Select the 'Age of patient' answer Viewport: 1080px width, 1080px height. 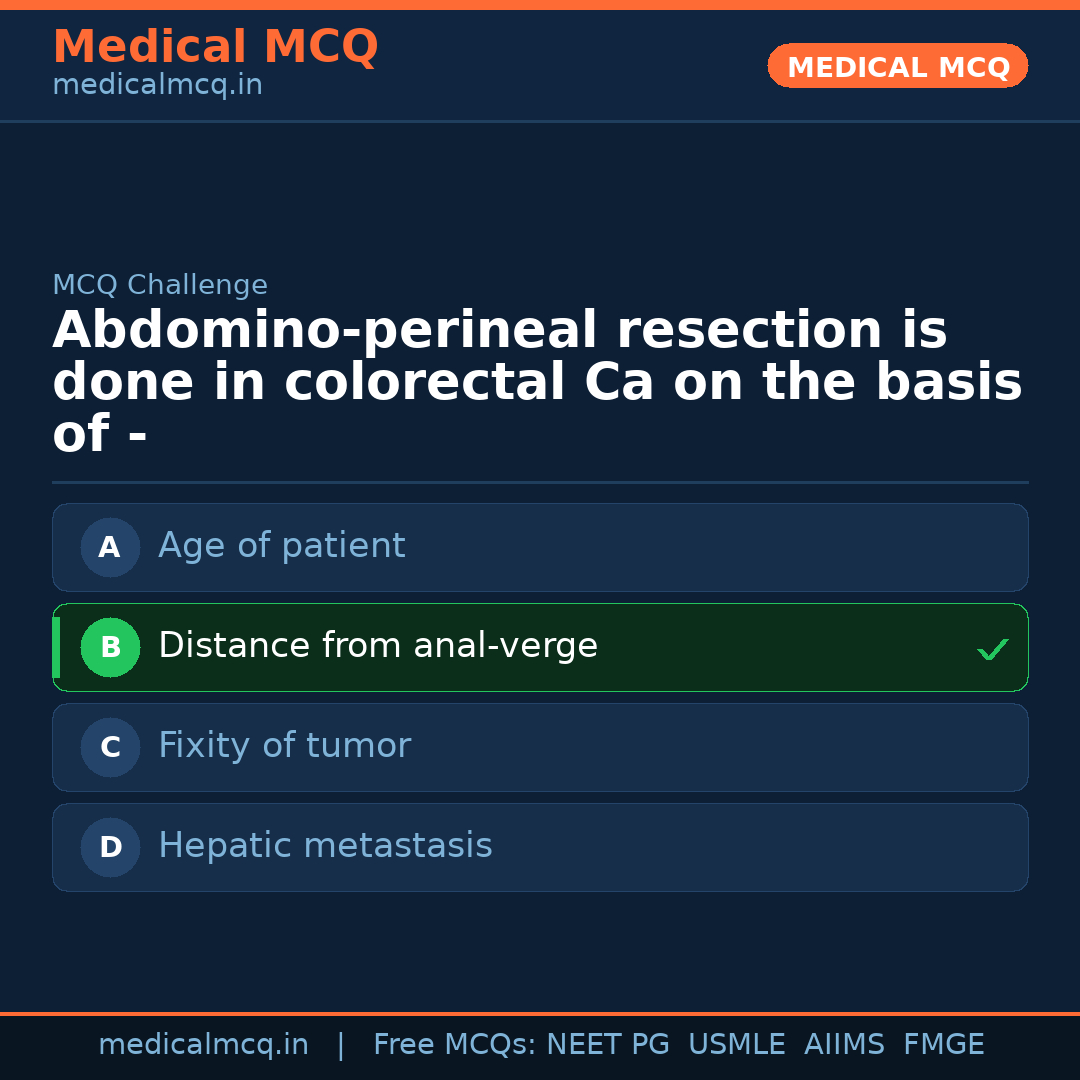tap(282, 546)
